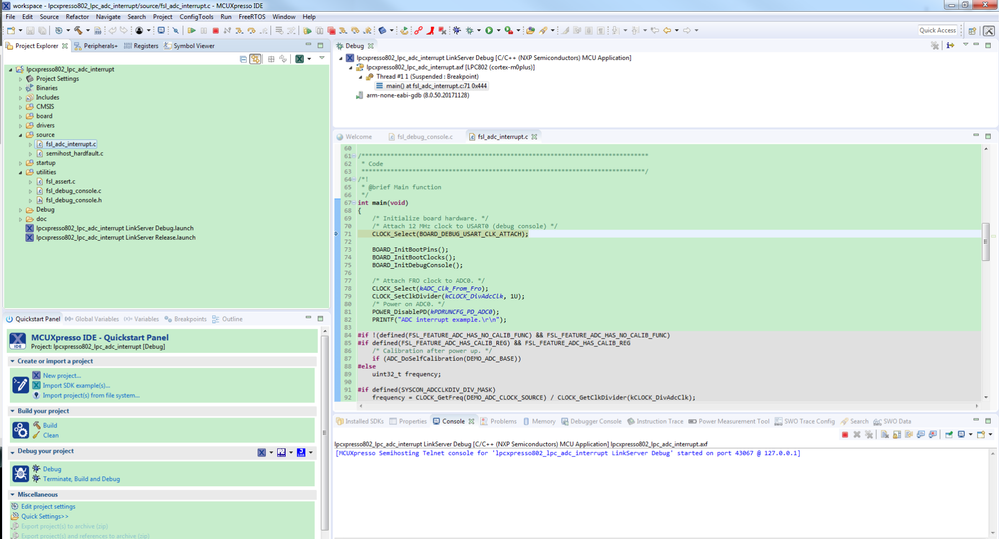Click the Instruction Stepping Mode icon in Debug view
This screenshot has height=539, width=999.
point(950,45)
